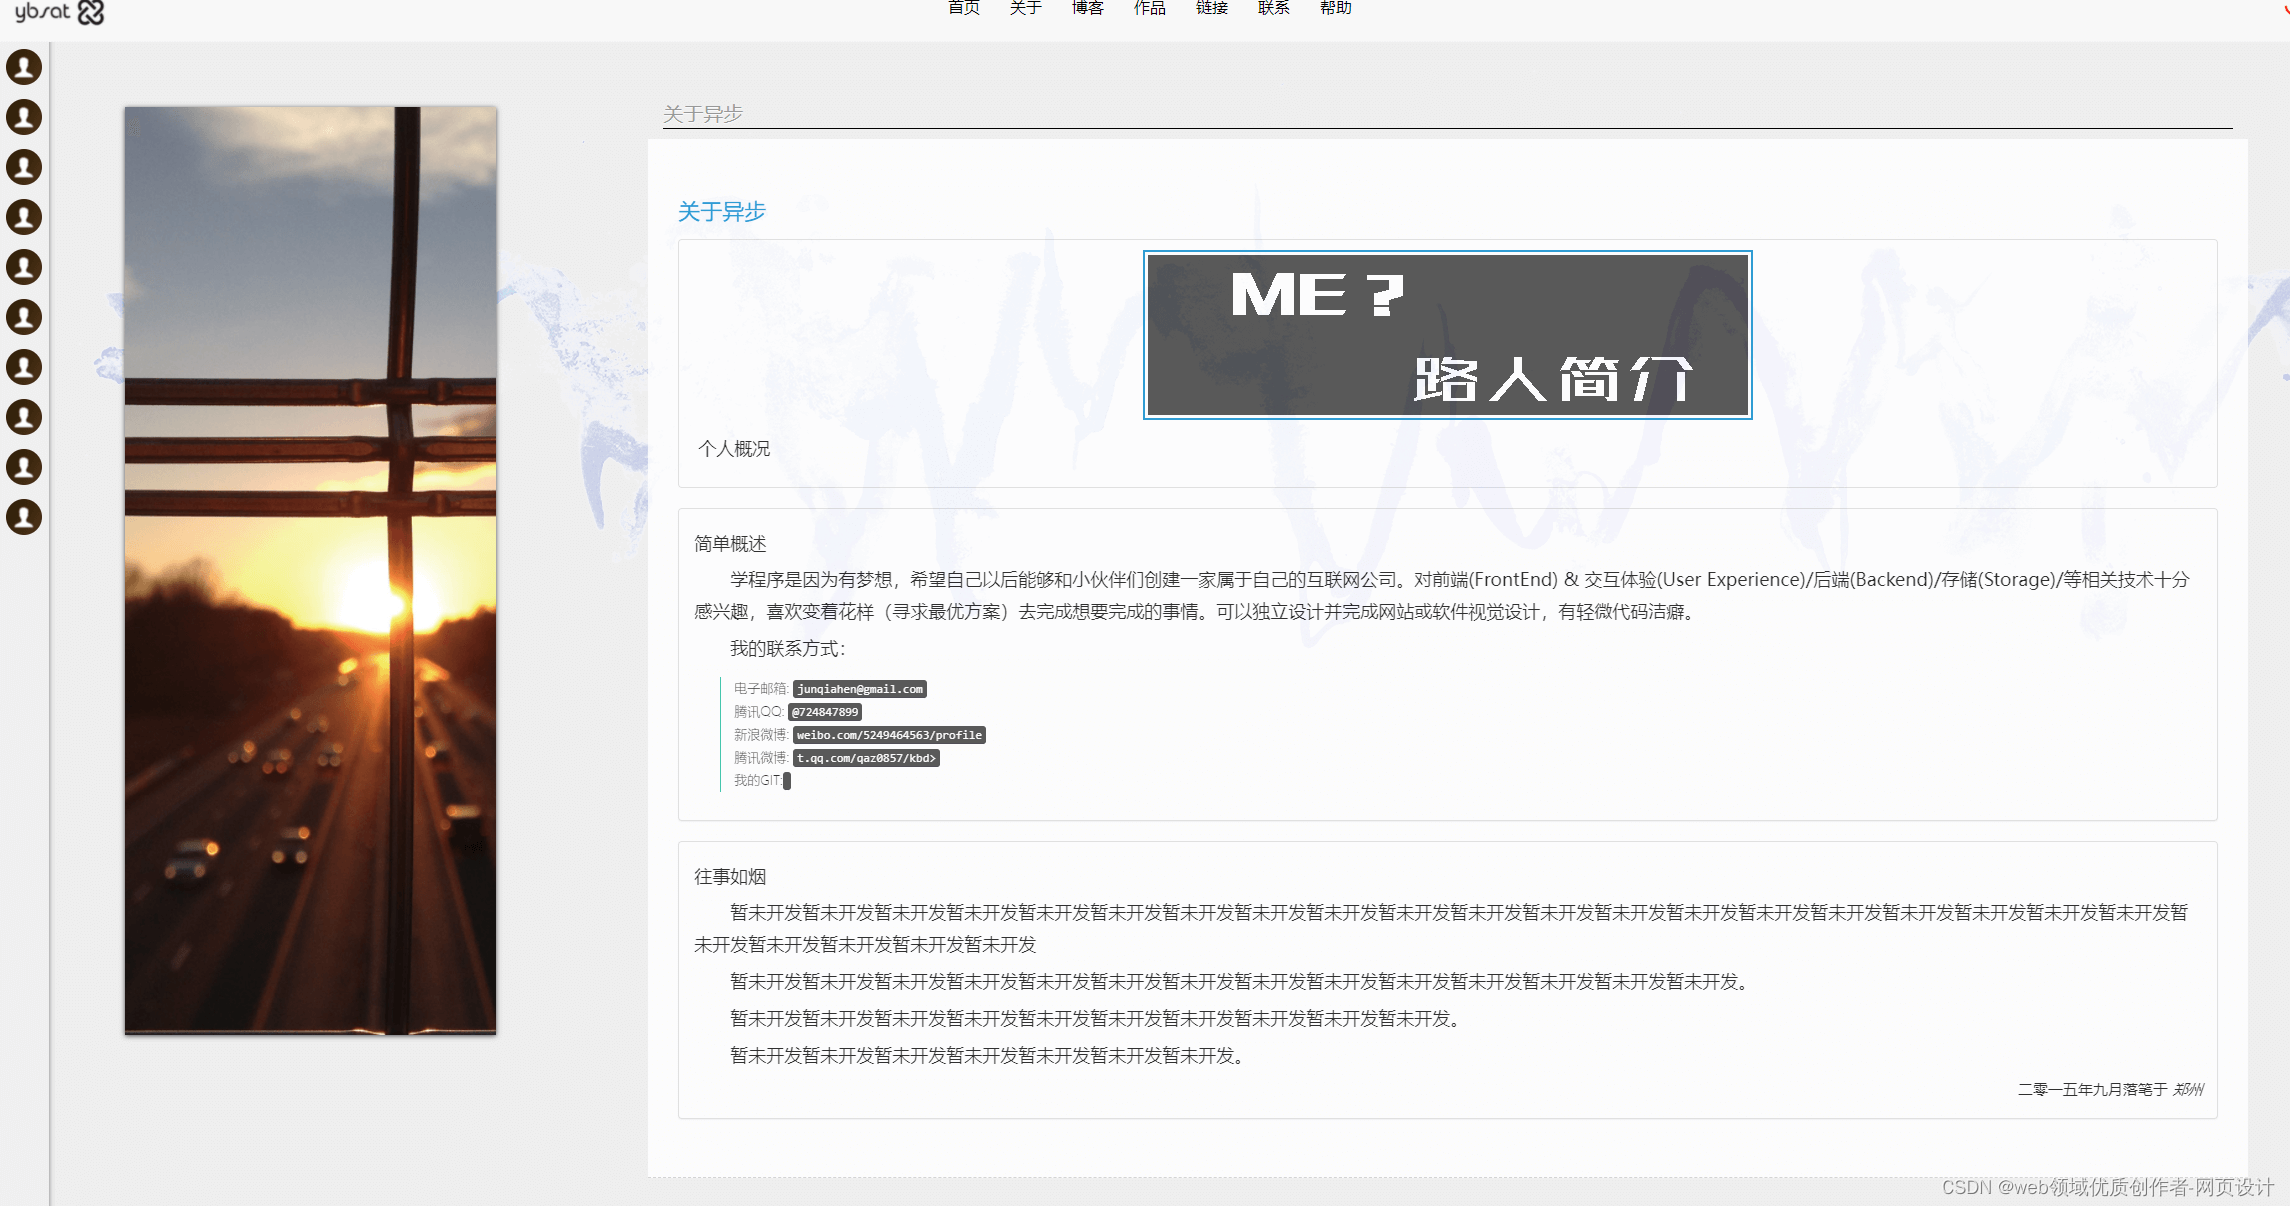Viewport: 2290px width, 1206px height.
Task: Click the t.qq.com/qaz0857/kbd> link
Action: 866,758
